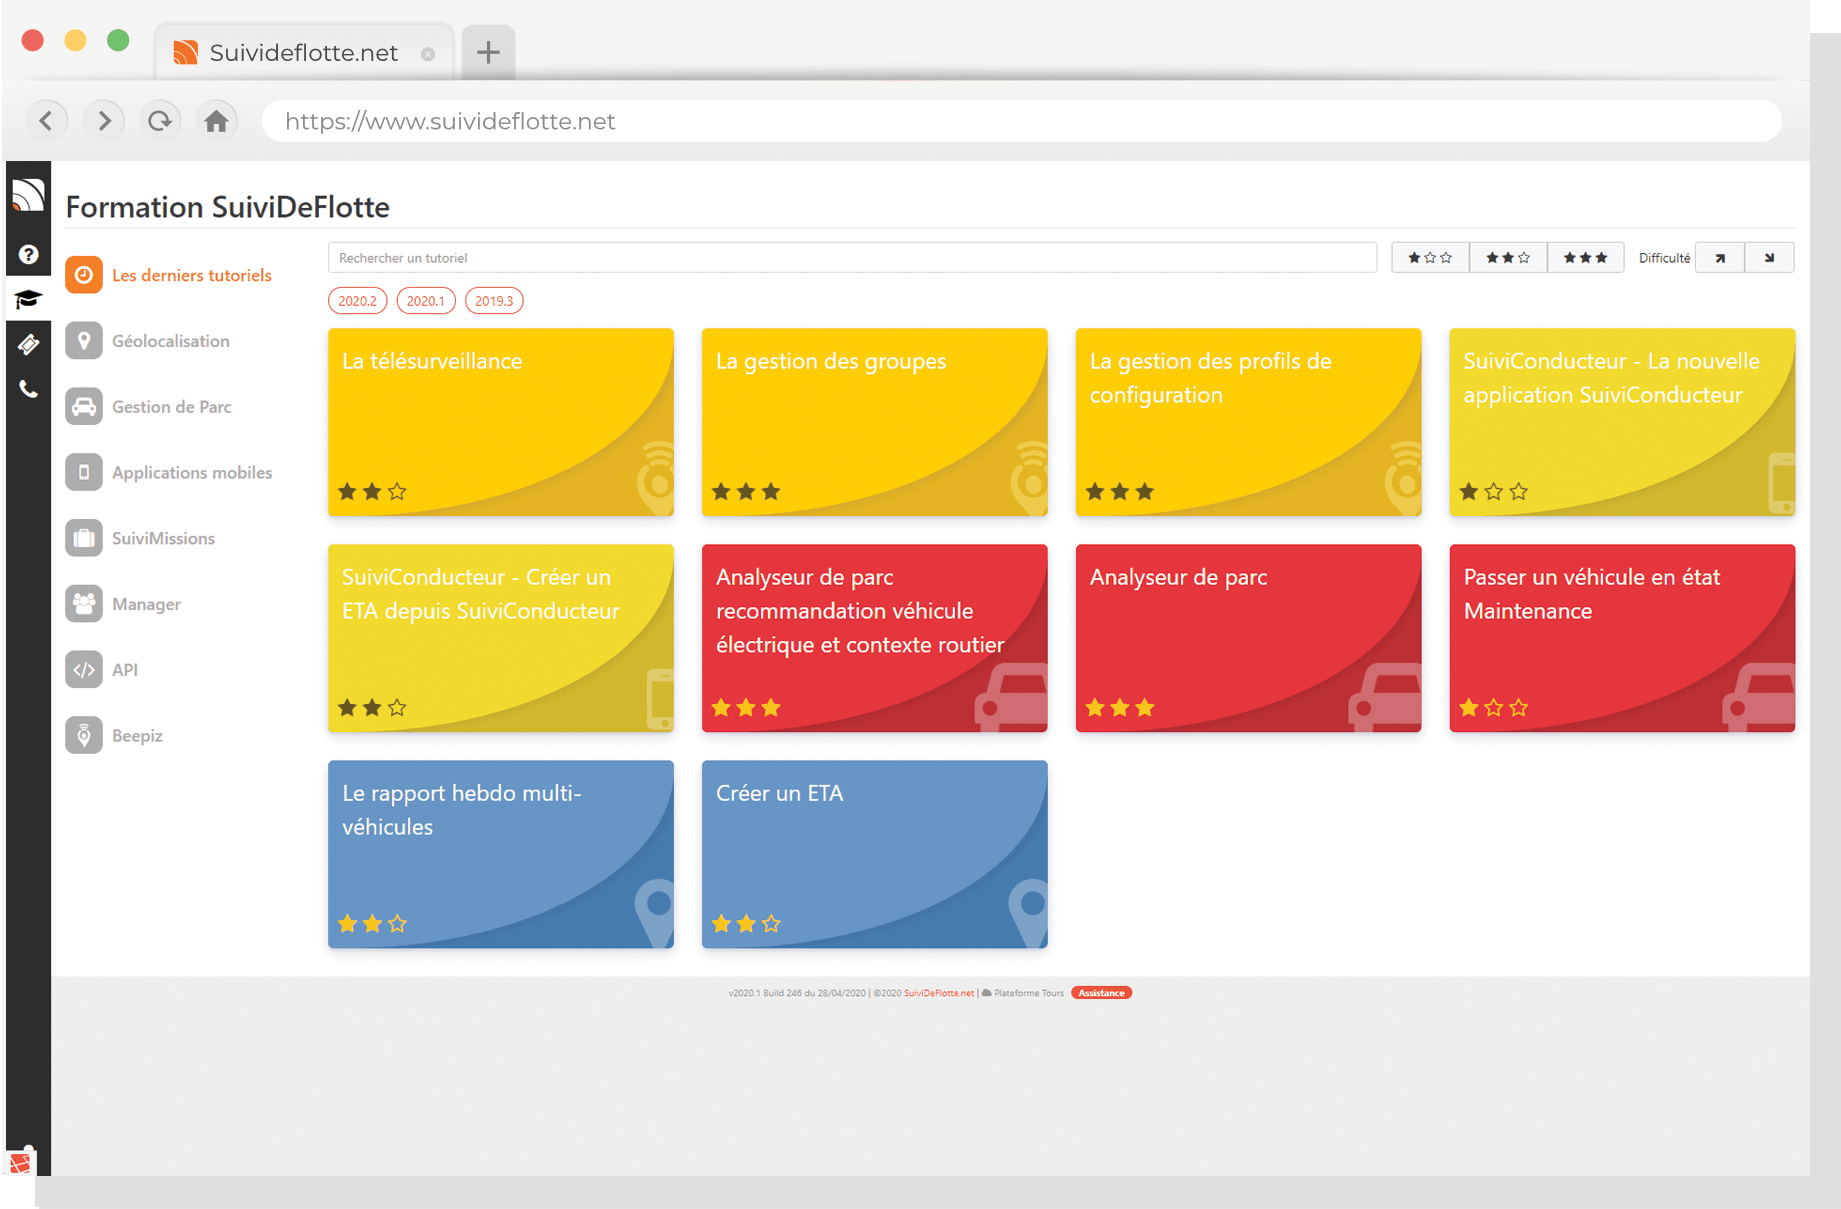This screenshot has width=1841, height=1209.
Task: Select the 2020.2 version tag
Action: click(x=357, y=301)
